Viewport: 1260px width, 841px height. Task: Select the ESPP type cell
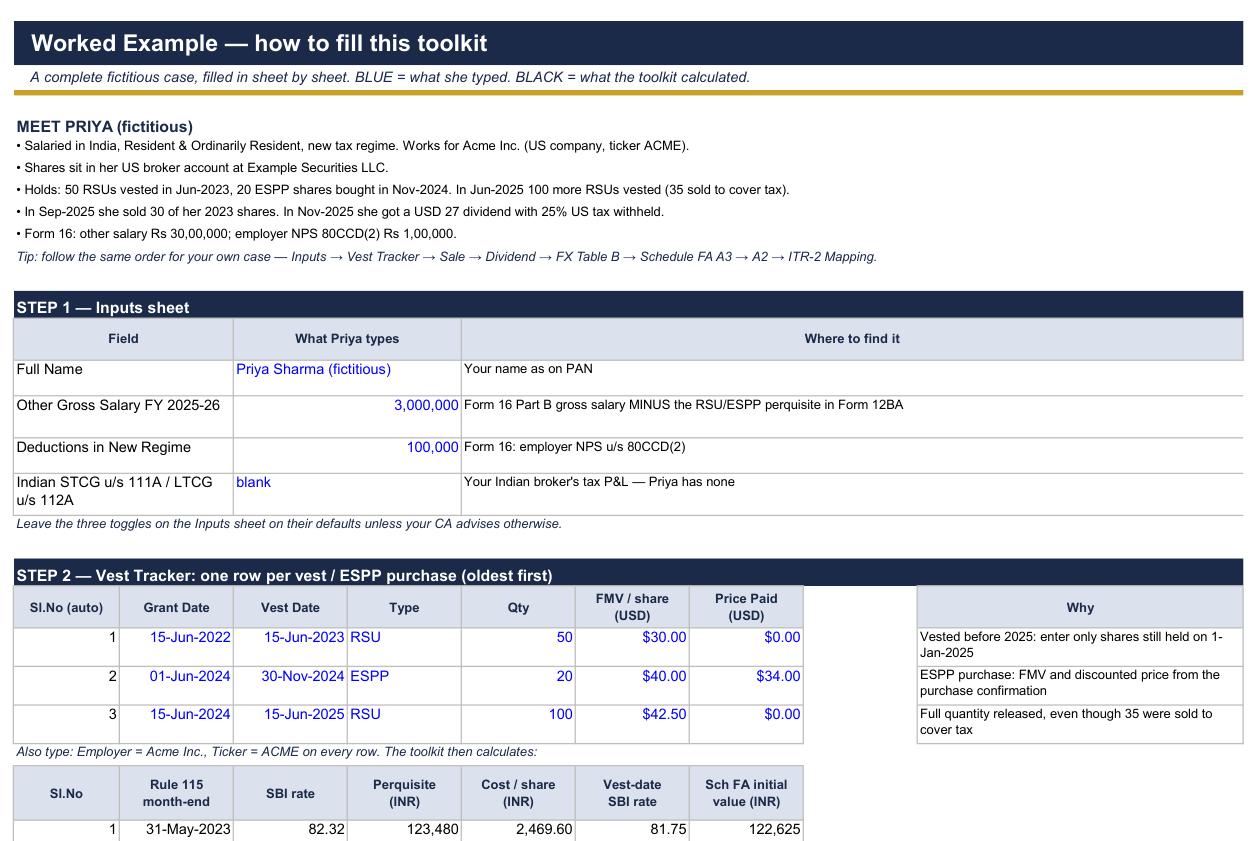pyautogui.click(x=404, y=686)
